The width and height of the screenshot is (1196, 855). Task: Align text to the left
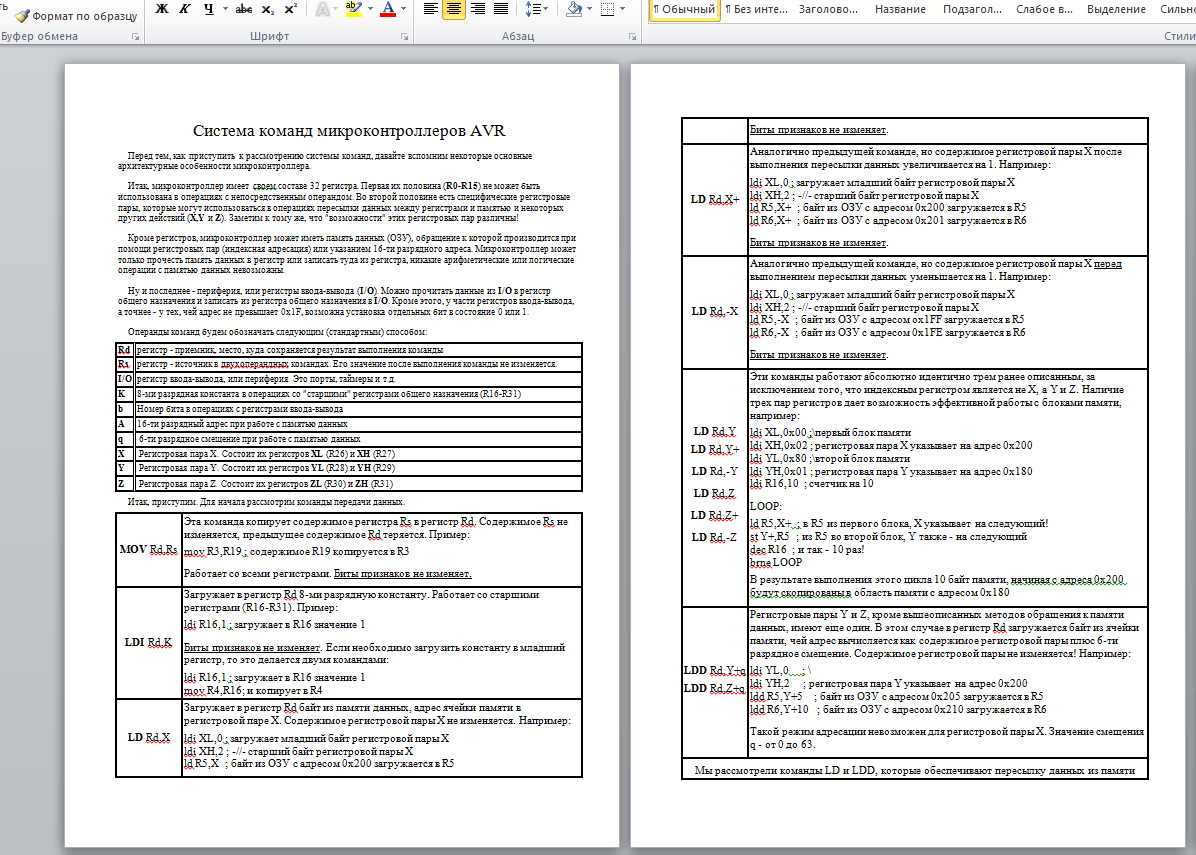coord(431,9)
